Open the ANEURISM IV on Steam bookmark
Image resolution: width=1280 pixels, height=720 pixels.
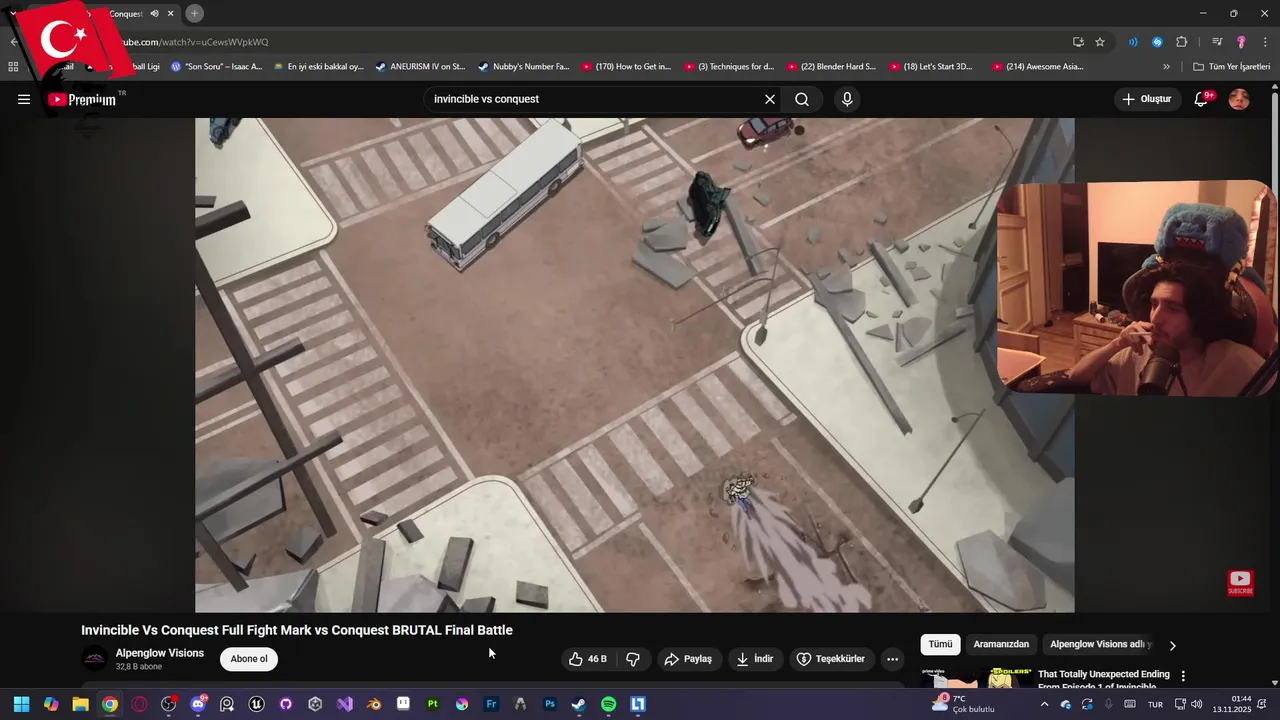[x=420, y=67]
